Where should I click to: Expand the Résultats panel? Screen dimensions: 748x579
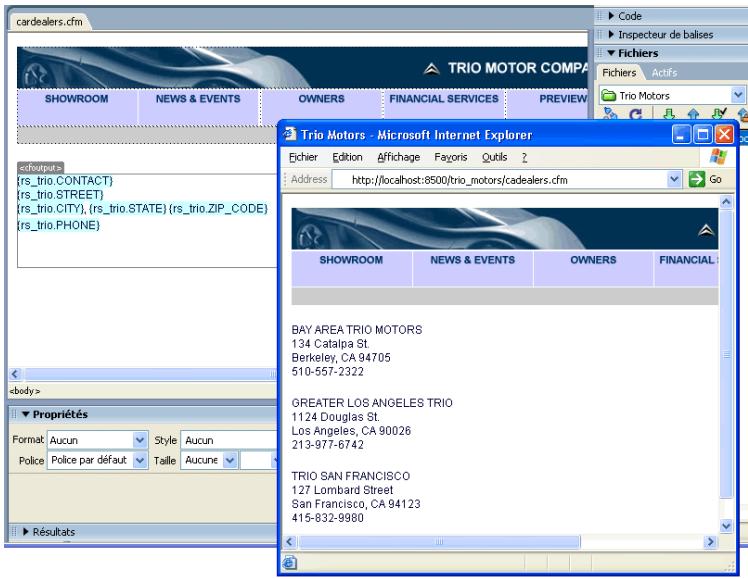coord(26,531)
